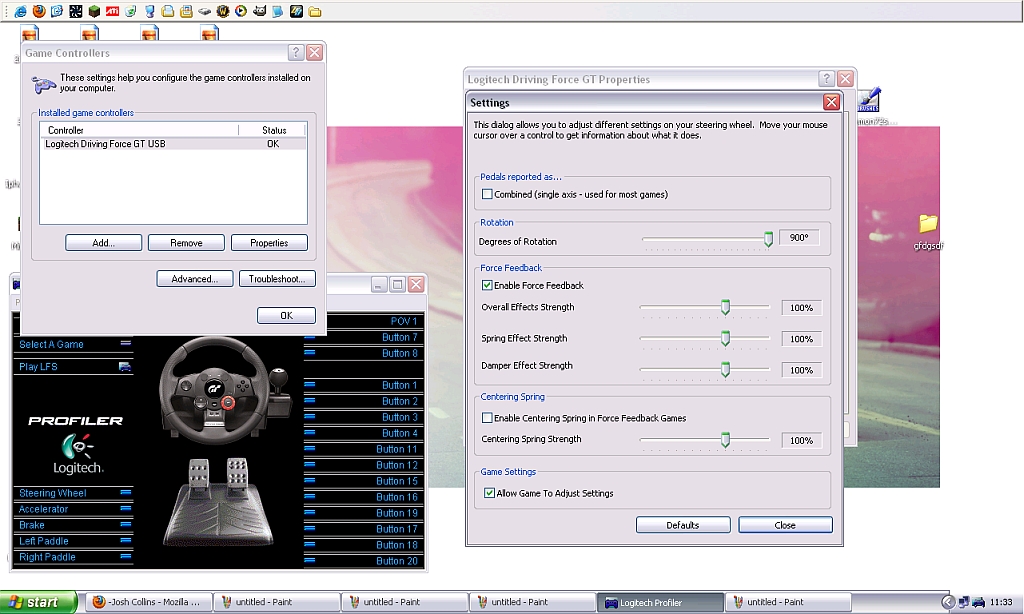The height and width of the screenshot is (614, 1024).
Task: Open Left Paddle assignment in Profiler
Action: click(73, 541)
